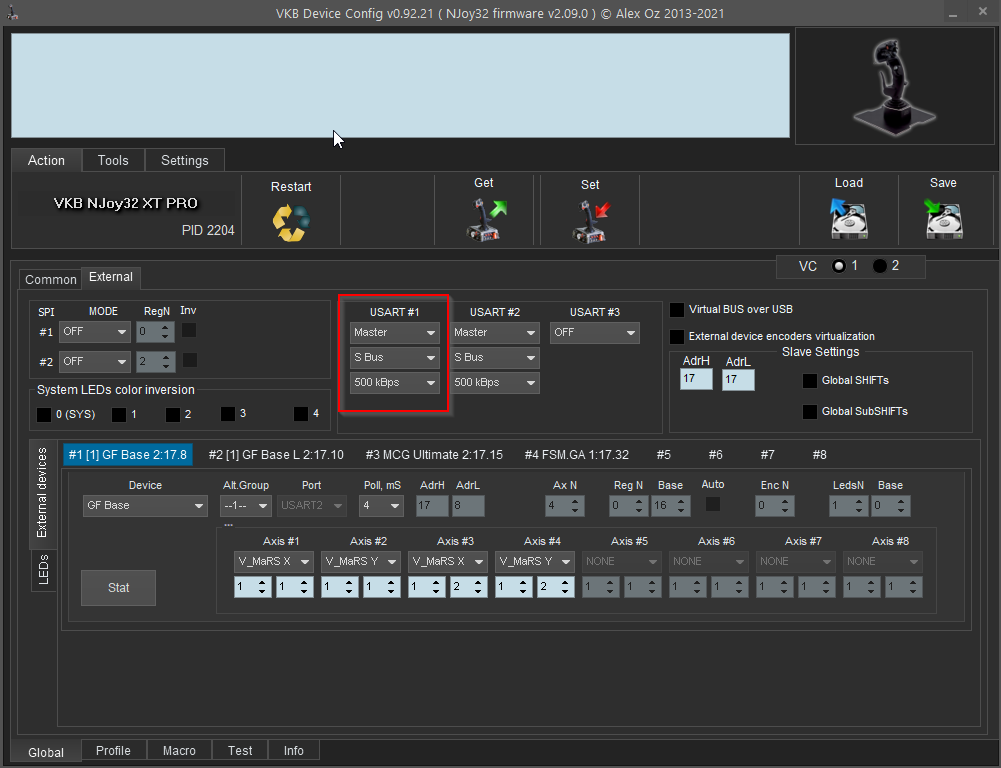
Task: Open the Device GF Base dropdown
Action: coord(145,506)
